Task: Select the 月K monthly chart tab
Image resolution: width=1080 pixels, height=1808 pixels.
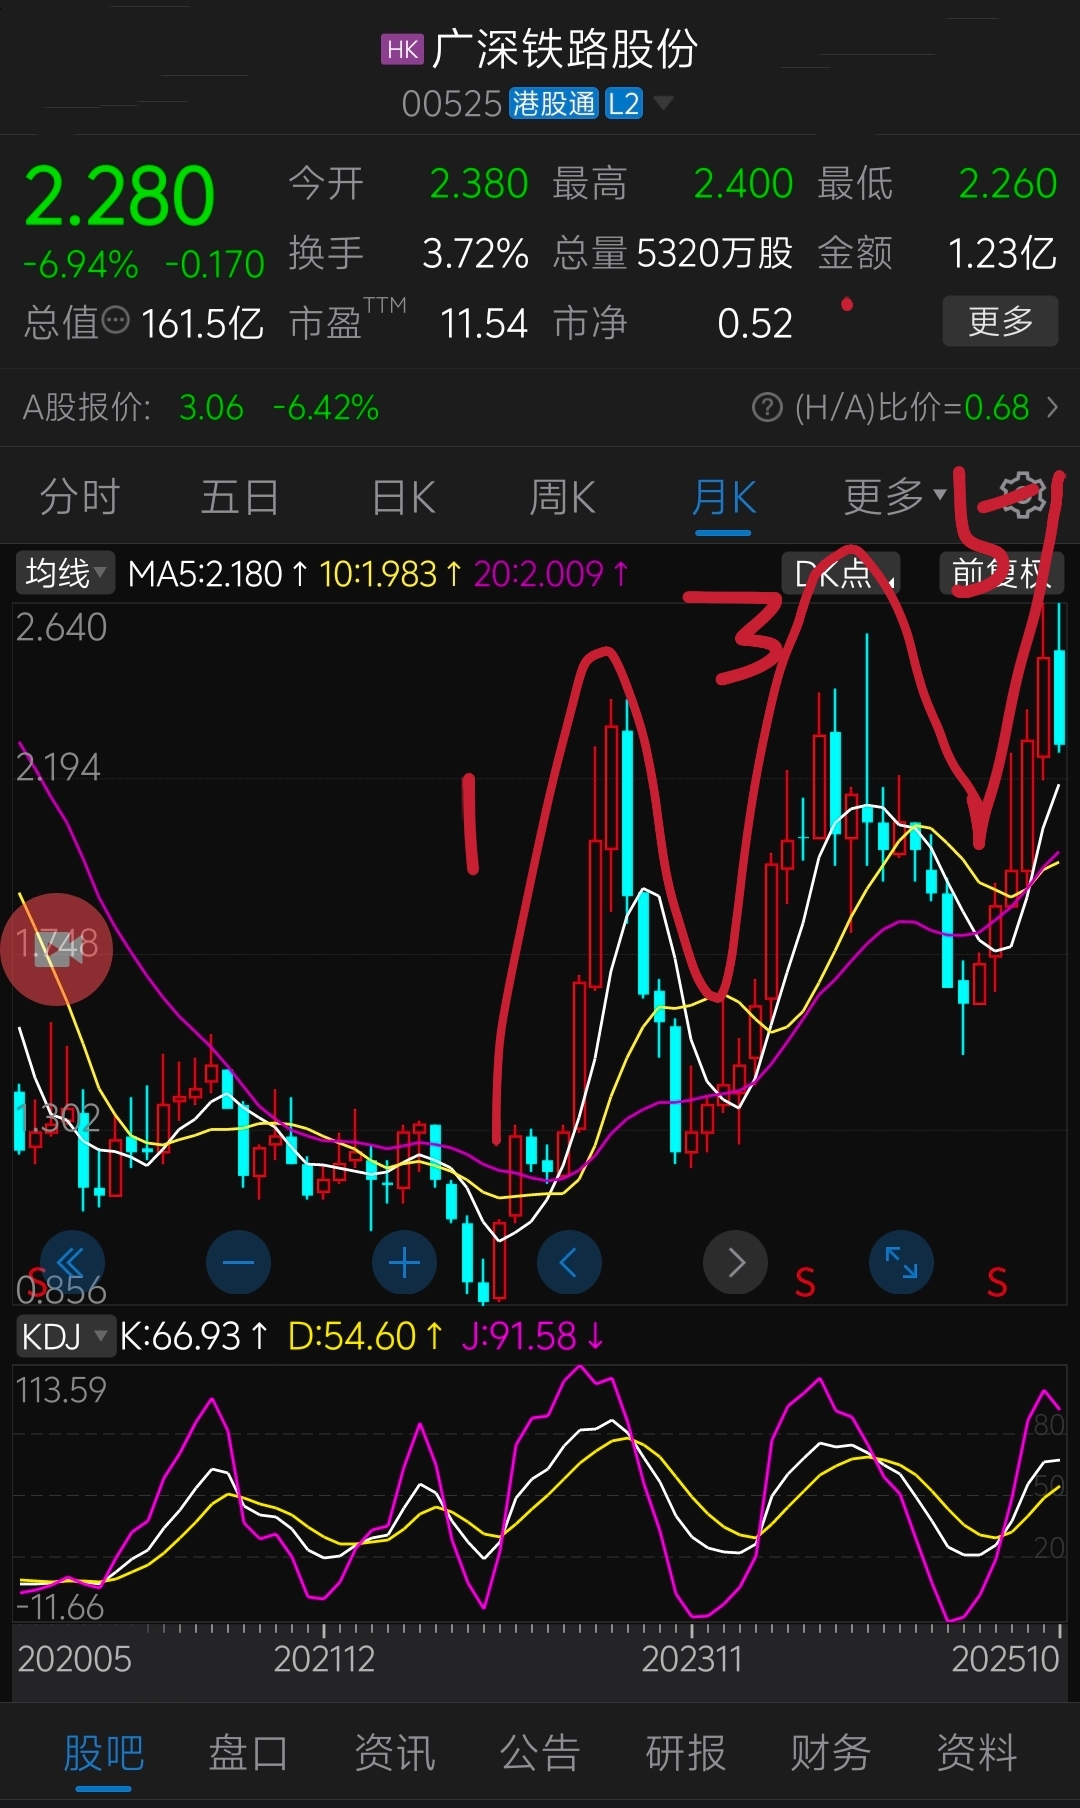Action: [x=724, y=497]
